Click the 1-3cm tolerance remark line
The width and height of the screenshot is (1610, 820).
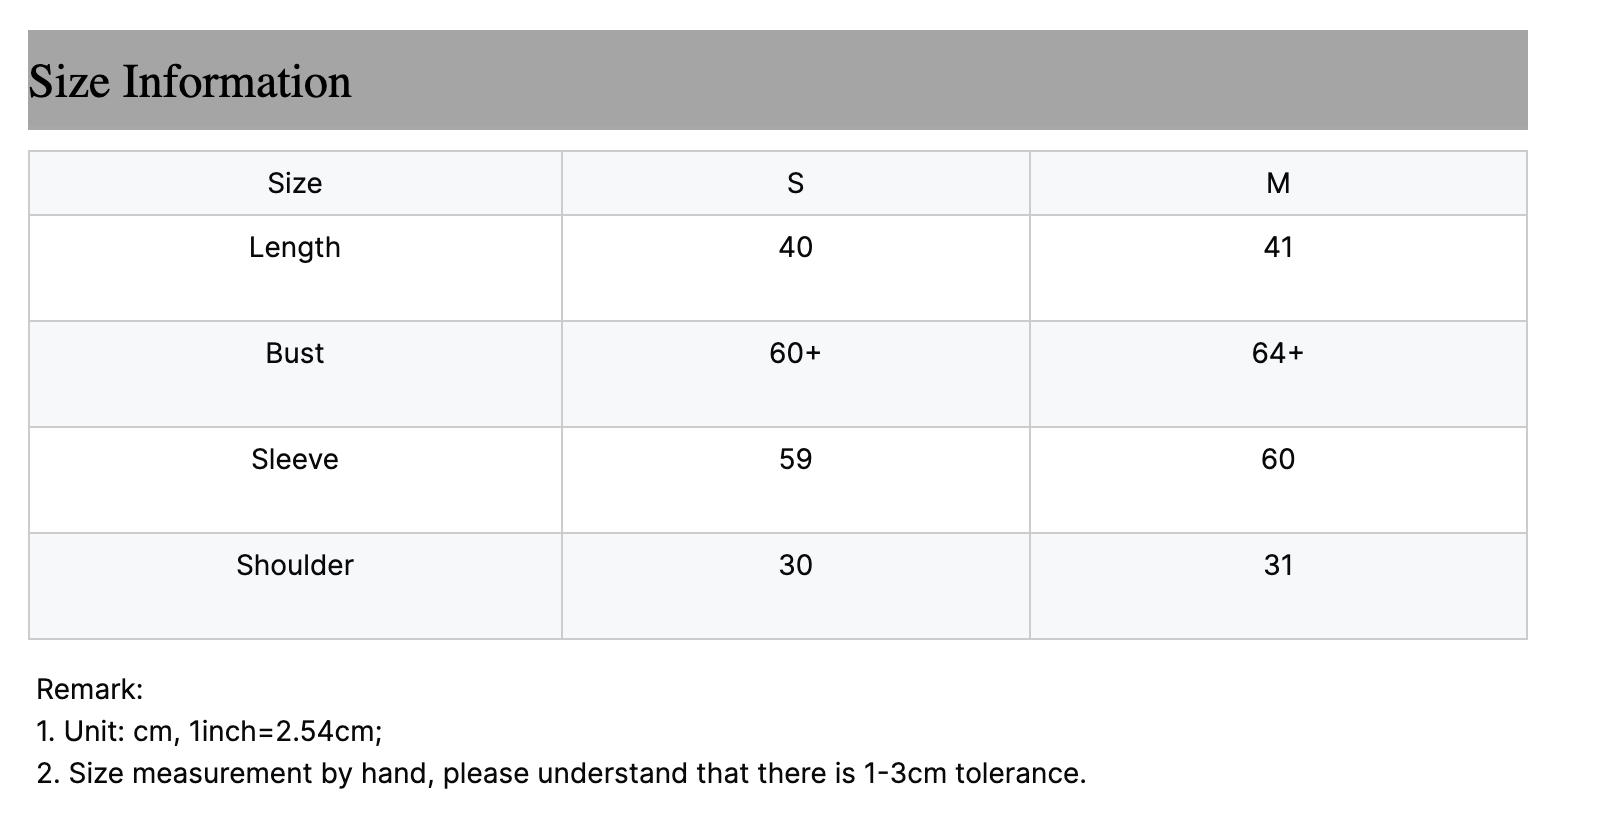point(560,773)
